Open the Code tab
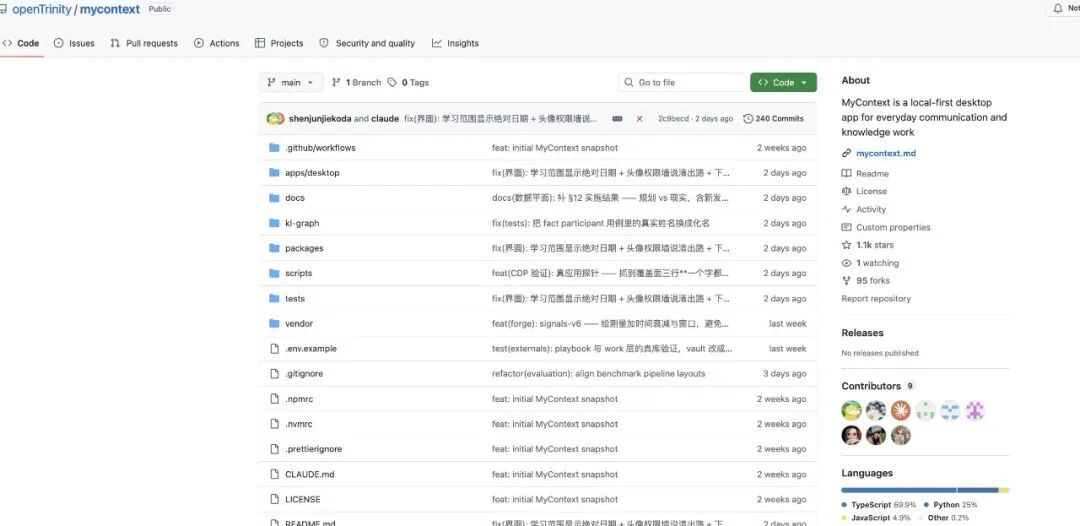The width and height of the screenshot is (1080, 526). pos(21,43)
